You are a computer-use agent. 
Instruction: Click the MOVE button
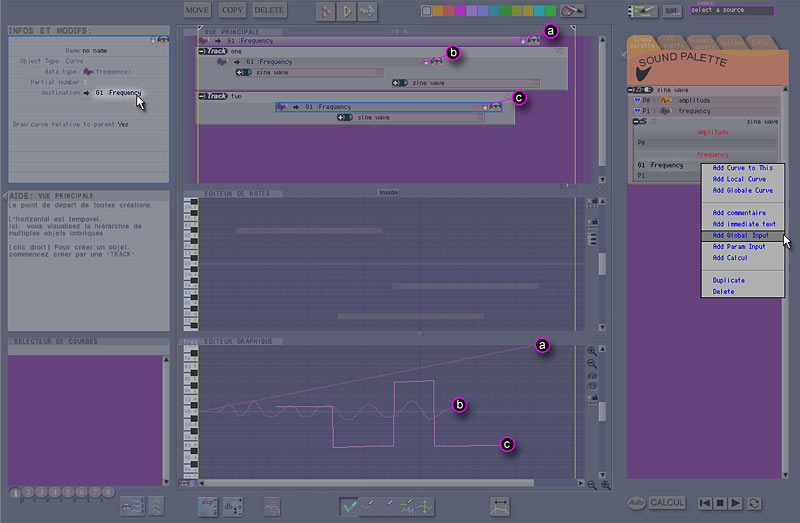tap(196, 10)
